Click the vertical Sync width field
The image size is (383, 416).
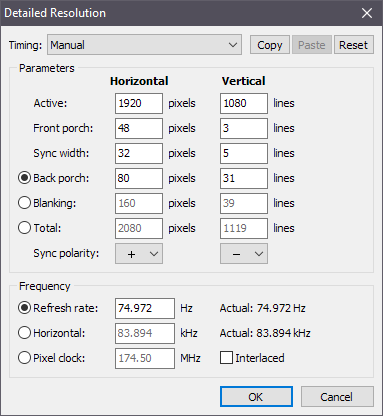coord(244,153)
